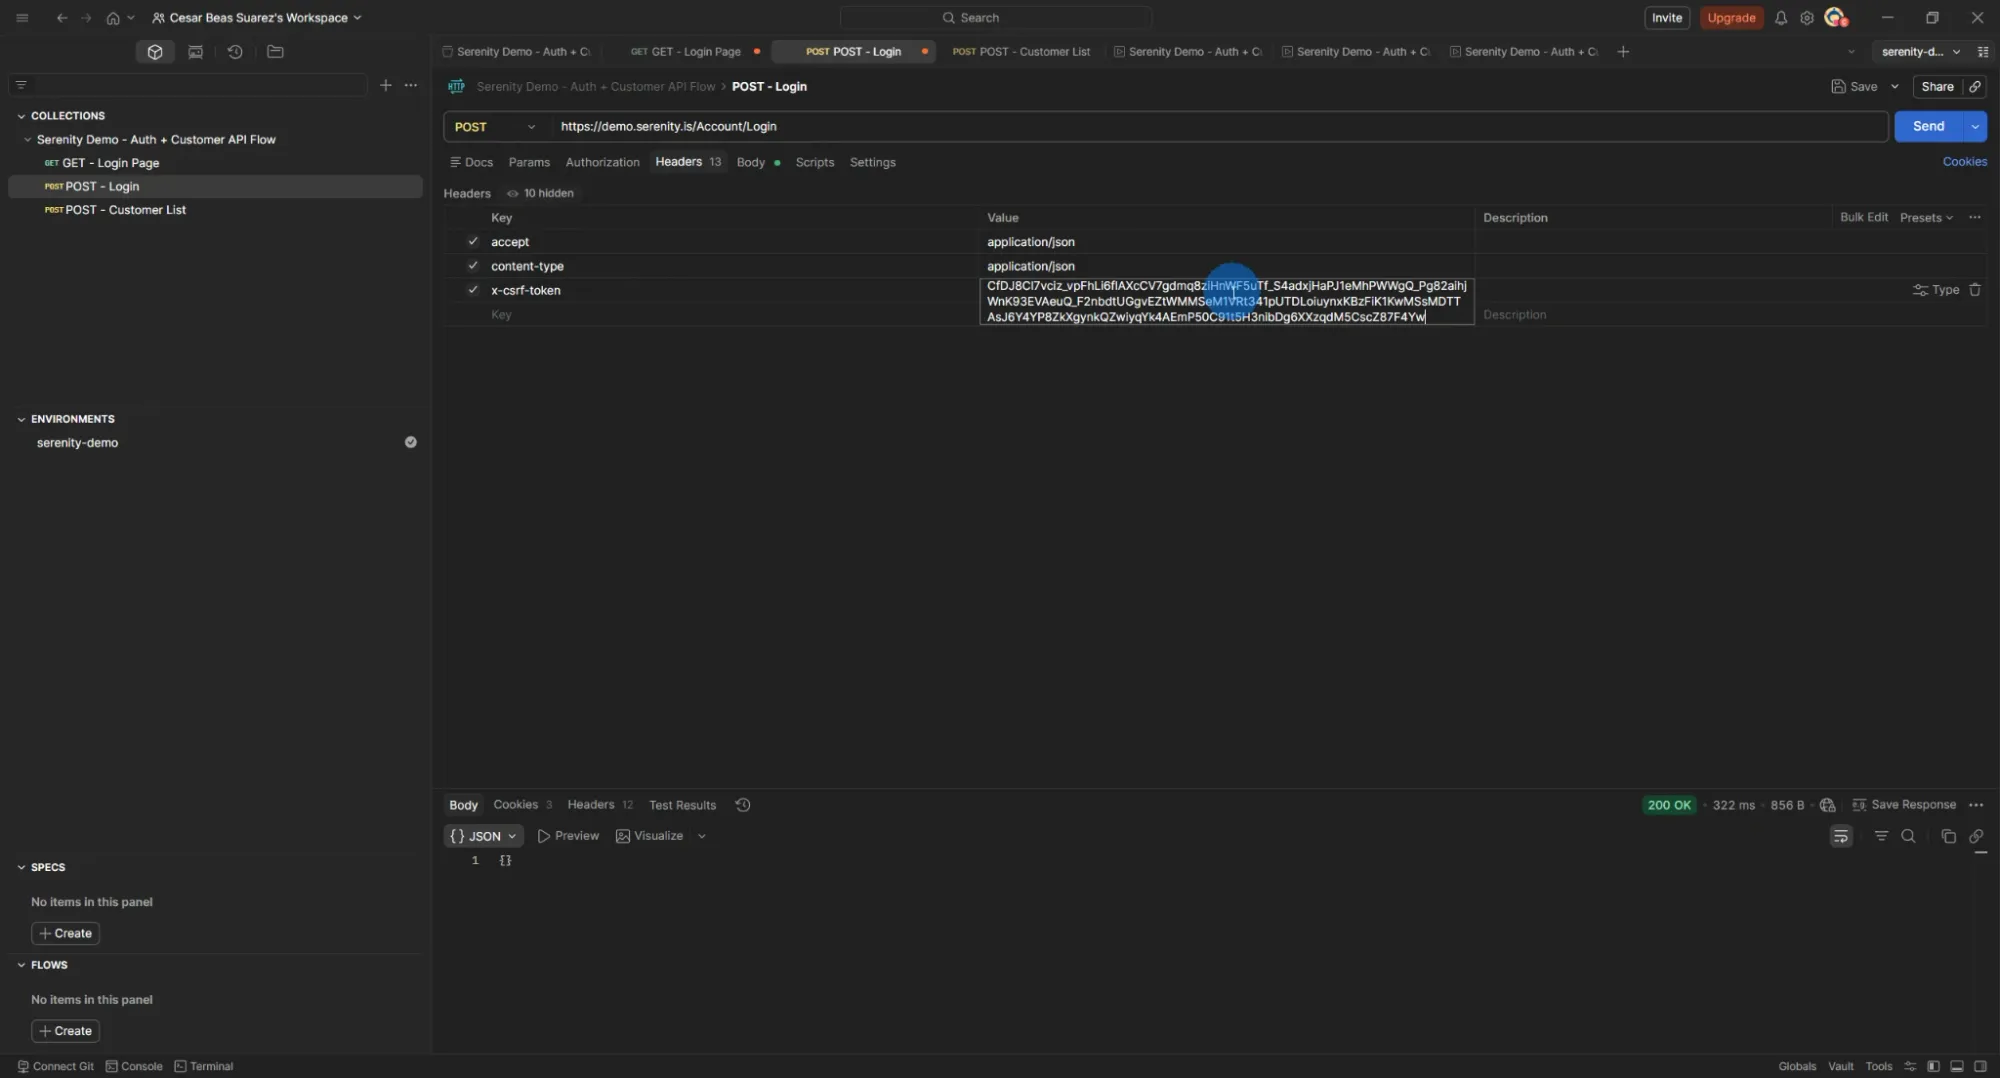Viewport: 2000px width, 1078px height.
Task: Copy the response body to clipboard
Action: [1947, 836]
